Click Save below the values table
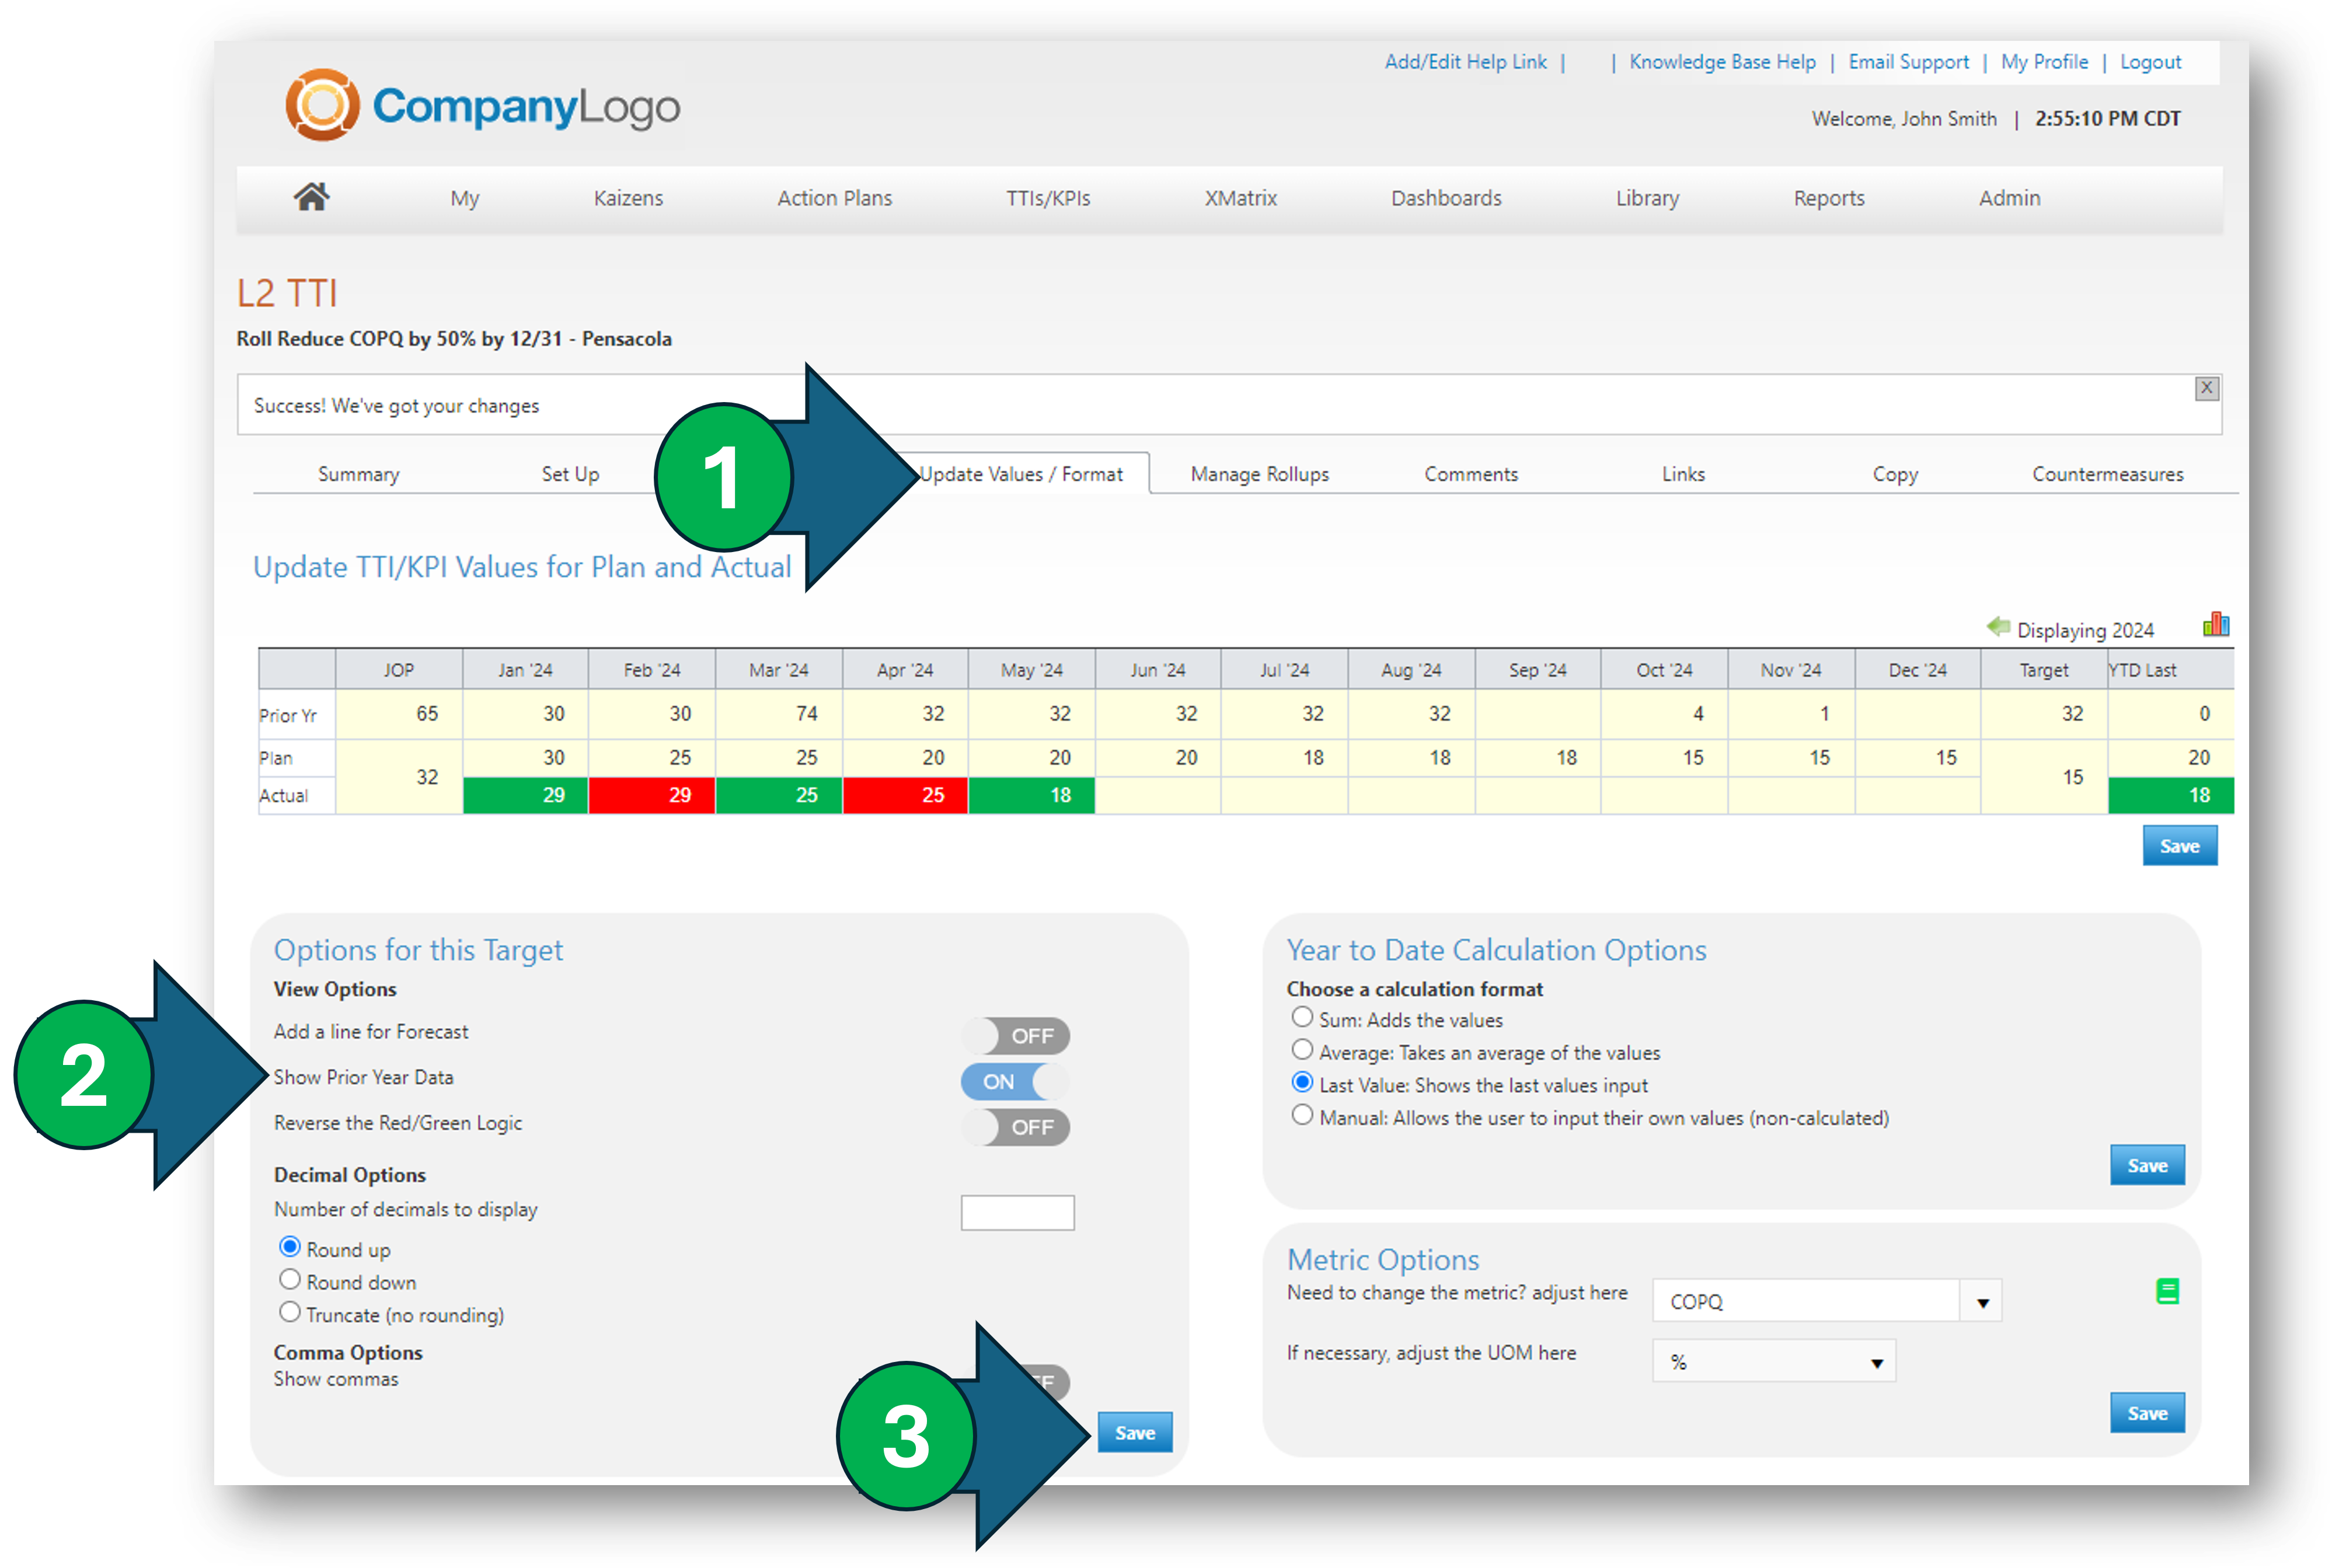The height and width of the screenshot is (1568, 2332). (x=2179, y=846)
